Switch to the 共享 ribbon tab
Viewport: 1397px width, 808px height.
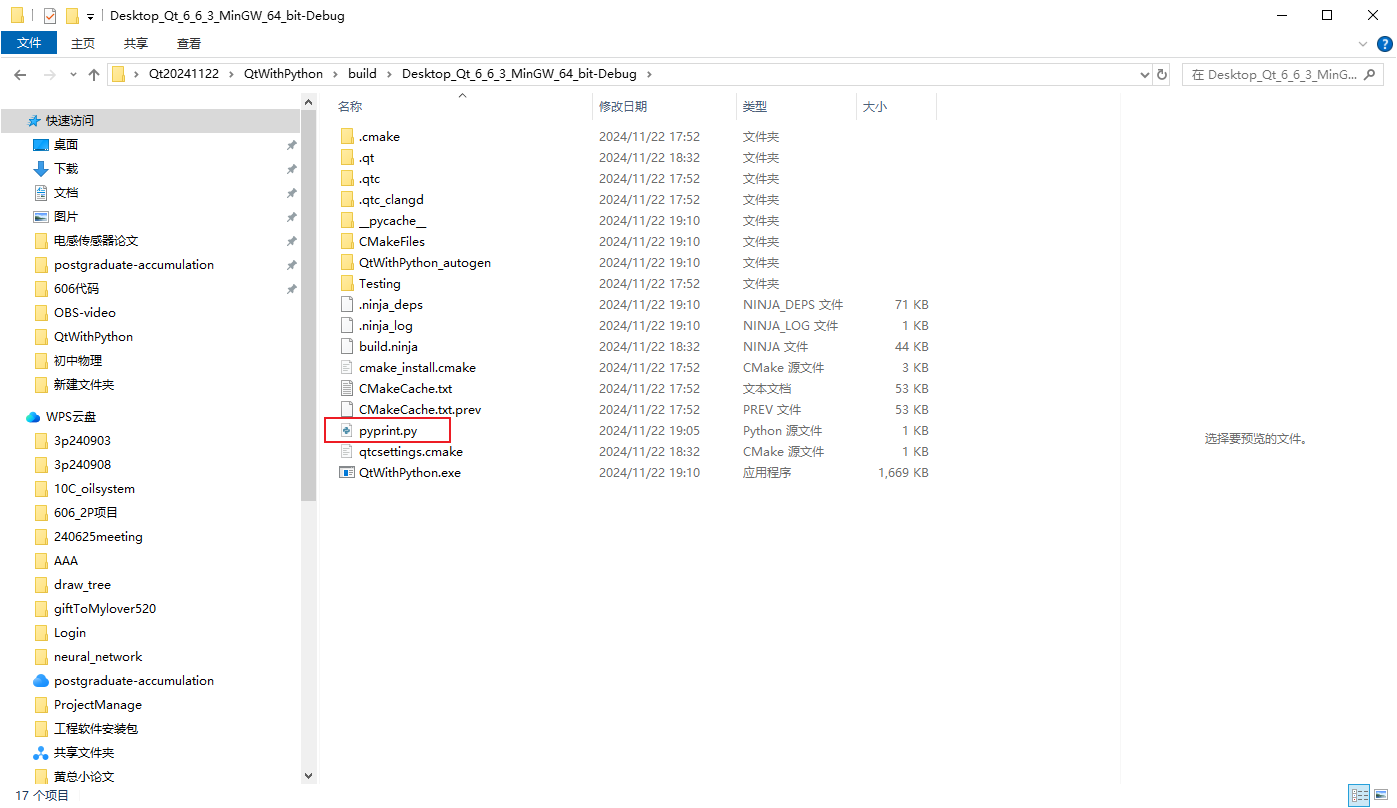coord(136,43)
